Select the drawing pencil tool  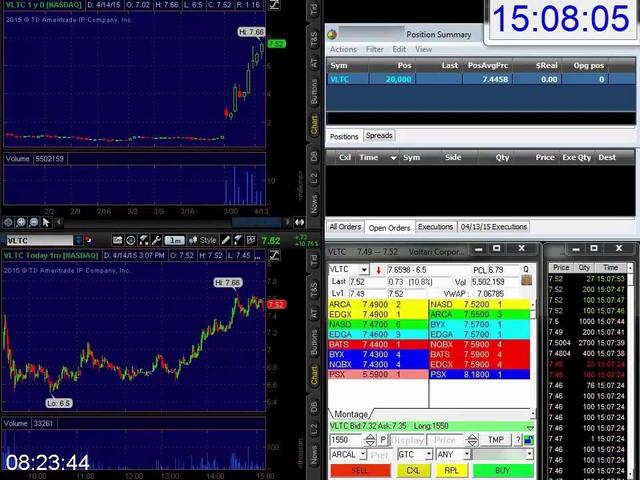pos(225,240)
